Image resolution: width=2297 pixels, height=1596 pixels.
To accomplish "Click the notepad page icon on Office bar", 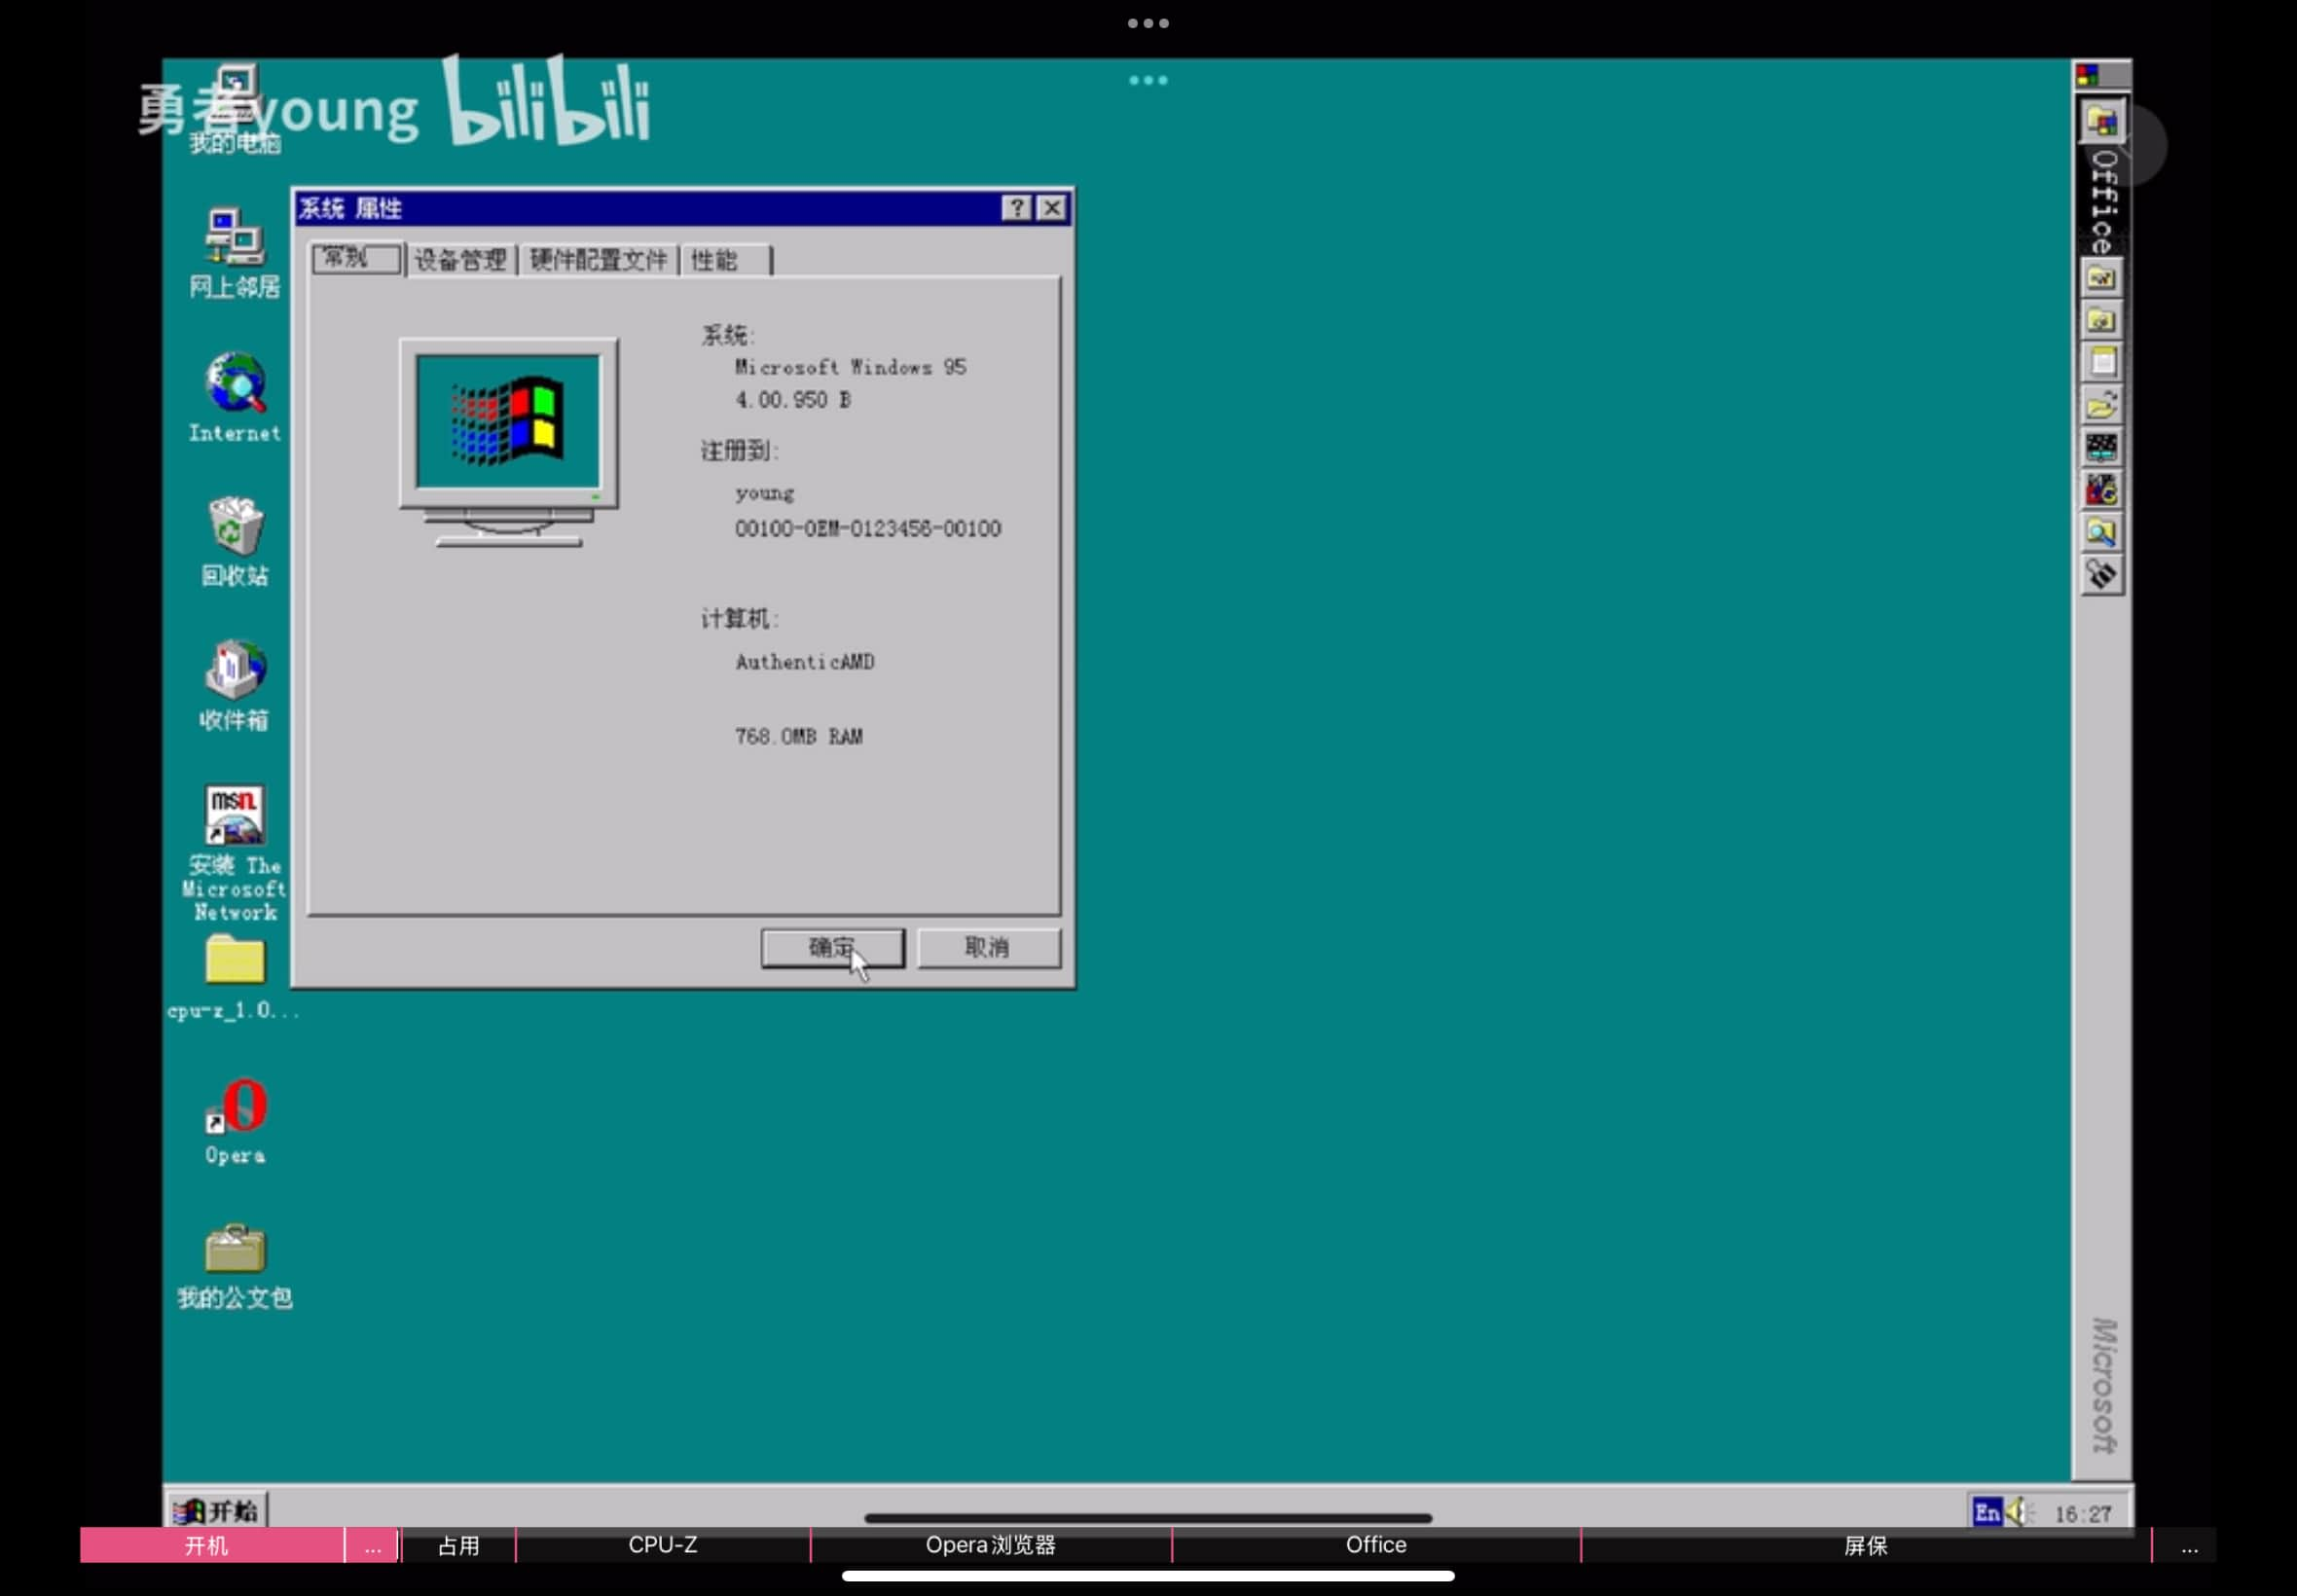I will (x=2101, y=363).
